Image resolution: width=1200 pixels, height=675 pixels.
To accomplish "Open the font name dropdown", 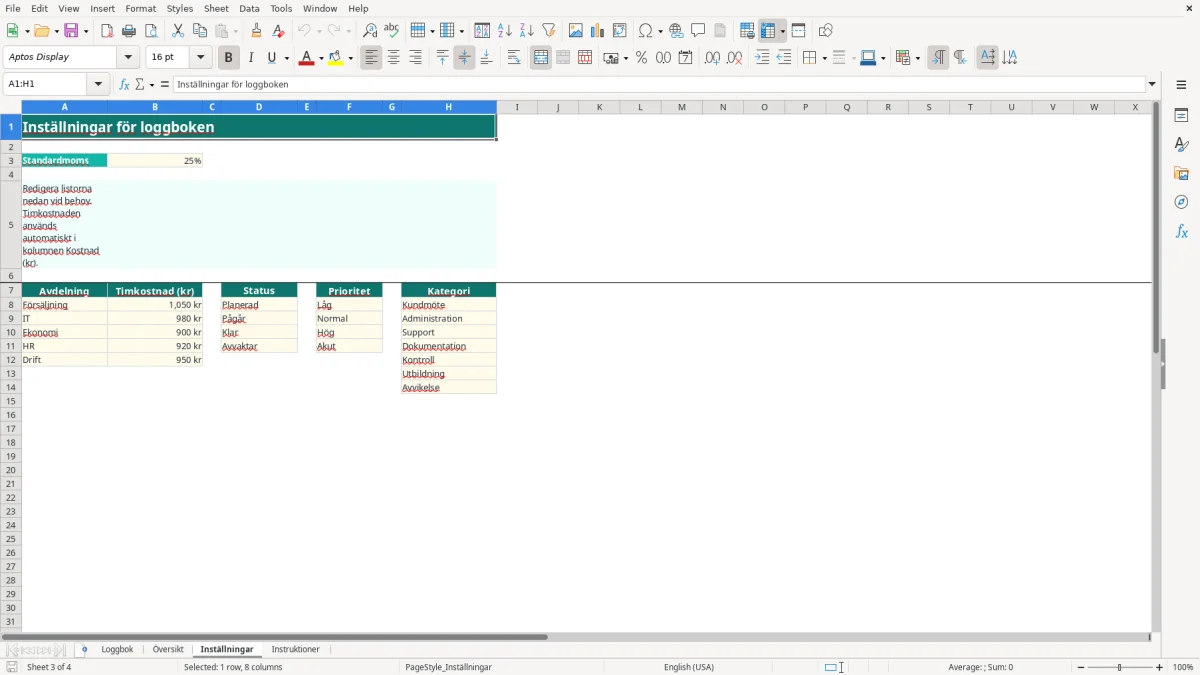I will [x=128, y=58].
